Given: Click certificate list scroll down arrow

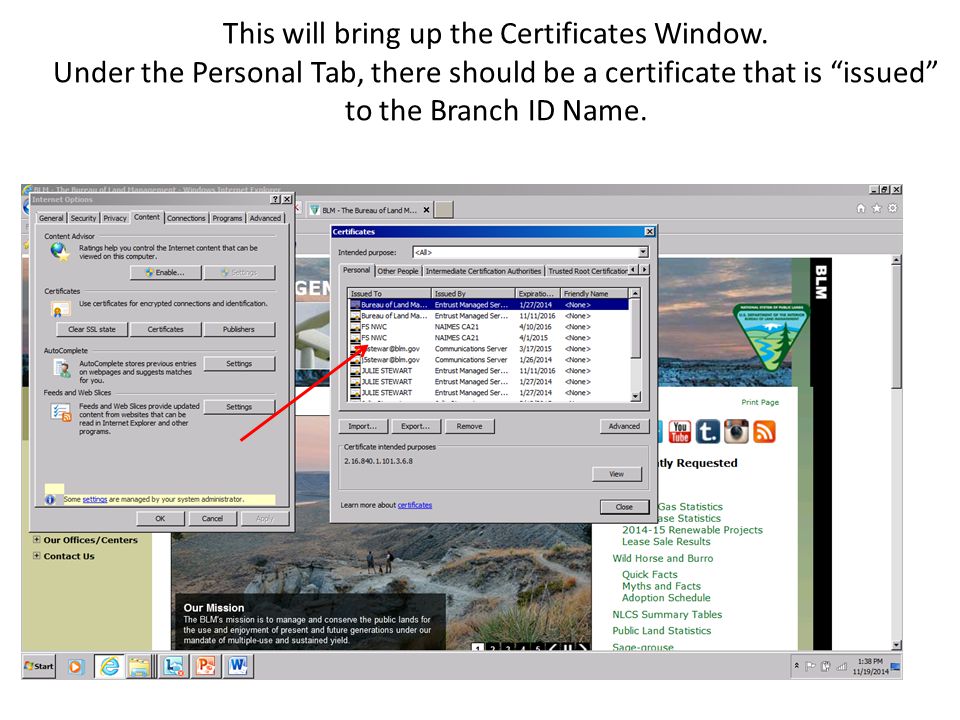Looking at the screenshot, I should pos(636,397).
